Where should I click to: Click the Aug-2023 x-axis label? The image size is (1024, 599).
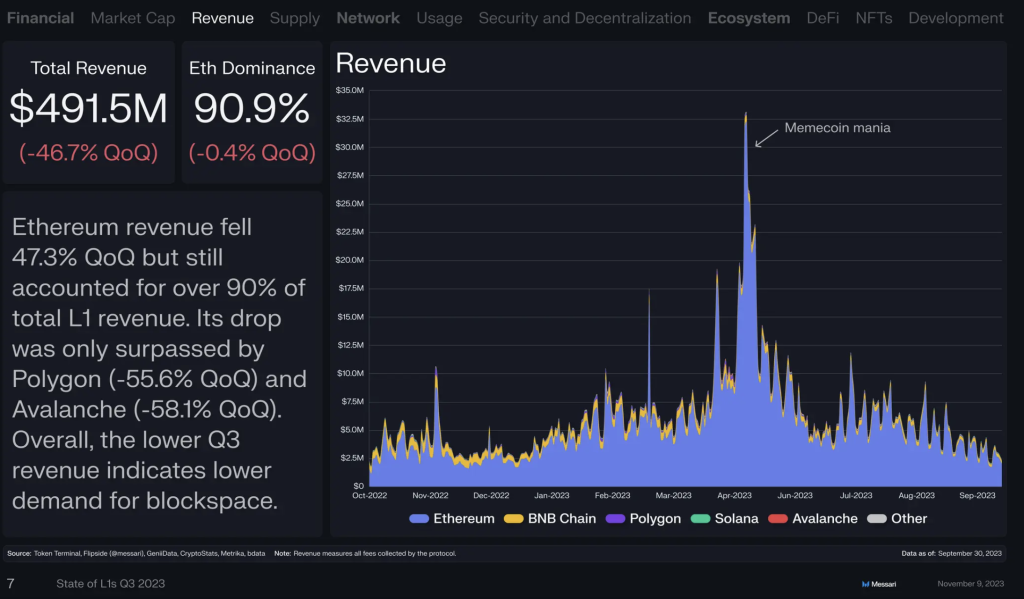[916, 495]
